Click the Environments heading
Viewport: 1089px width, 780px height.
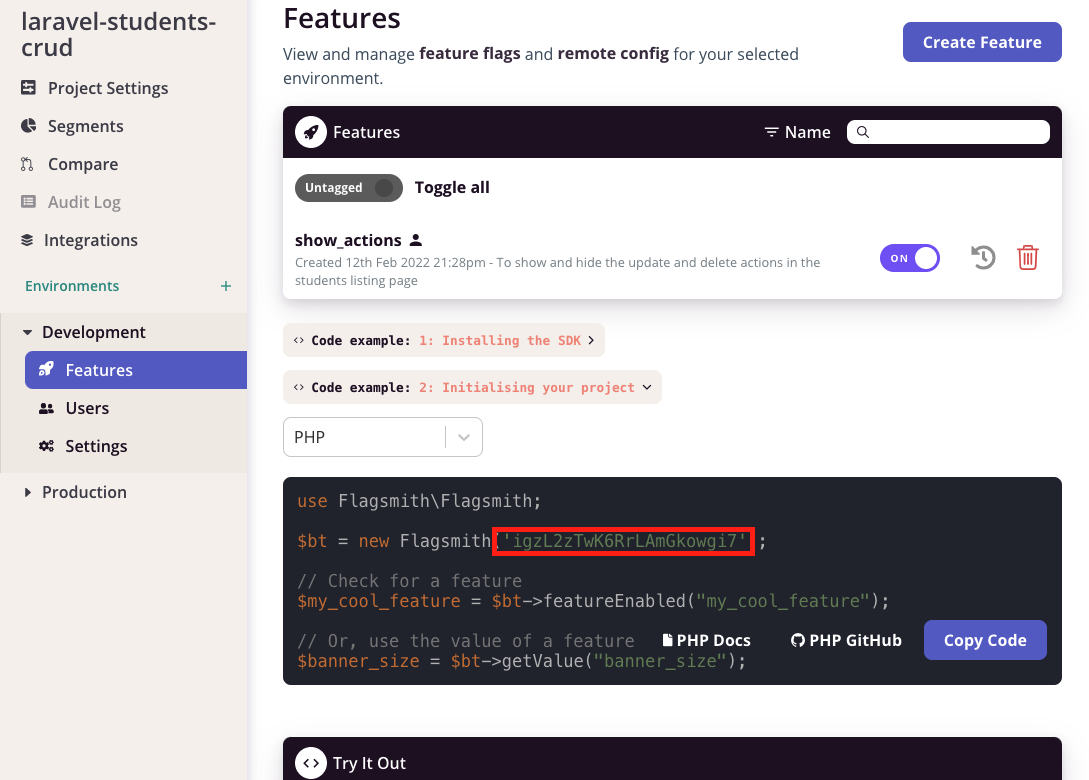(72, 286)
